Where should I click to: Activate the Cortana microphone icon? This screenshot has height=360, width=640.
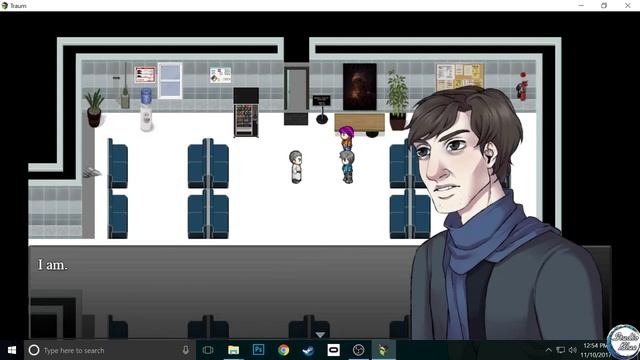coord(186,350)
